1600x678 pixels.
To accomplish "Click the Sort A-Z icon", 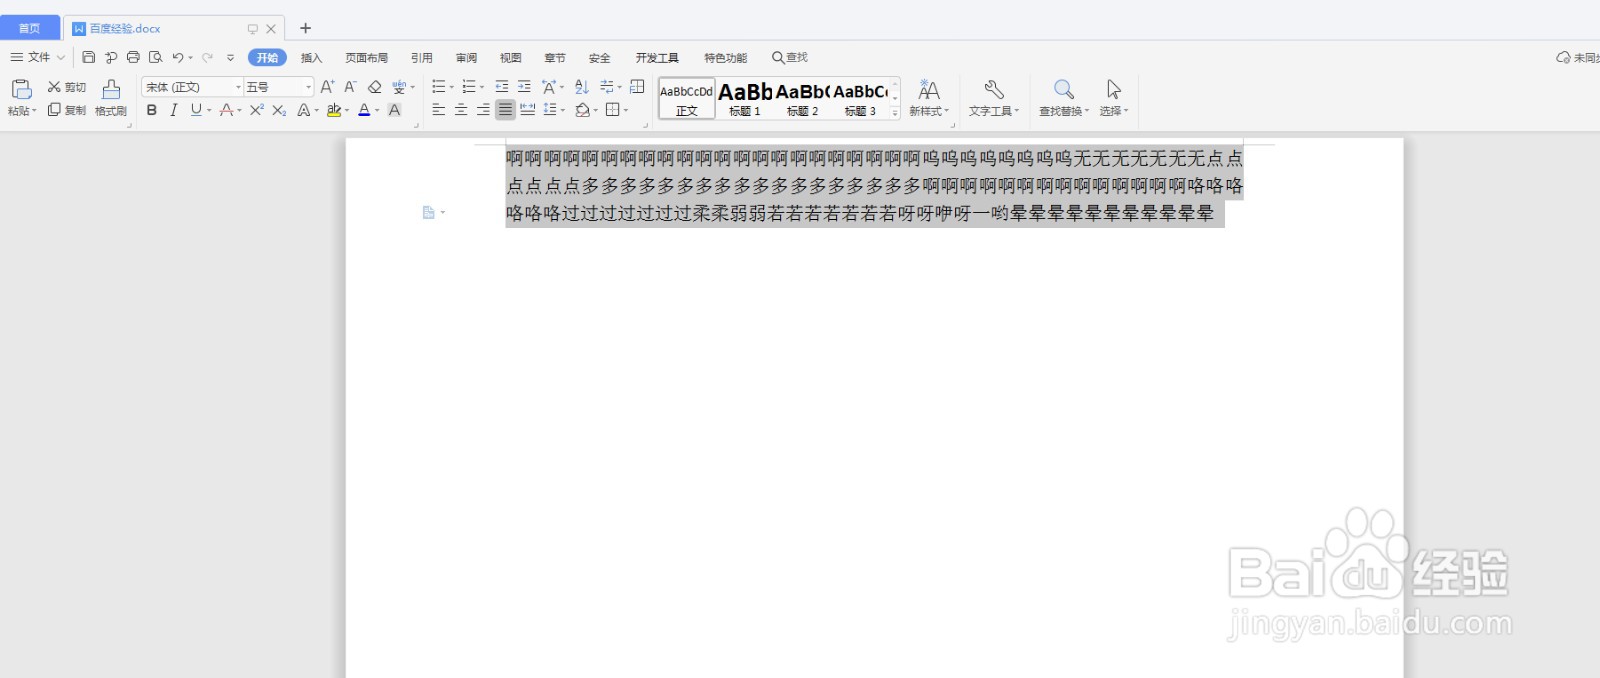I will point(582,87).
